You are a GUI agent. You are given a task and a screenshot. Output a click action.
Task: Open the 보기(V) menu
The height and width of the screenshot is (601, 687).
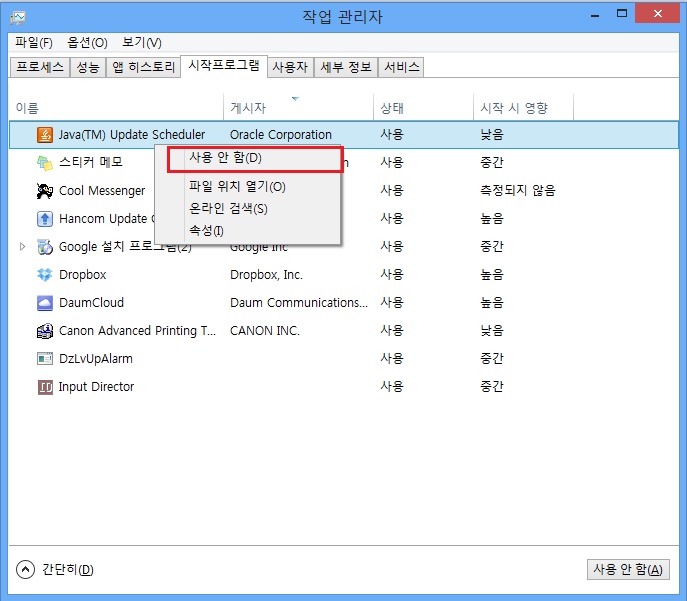142,42
